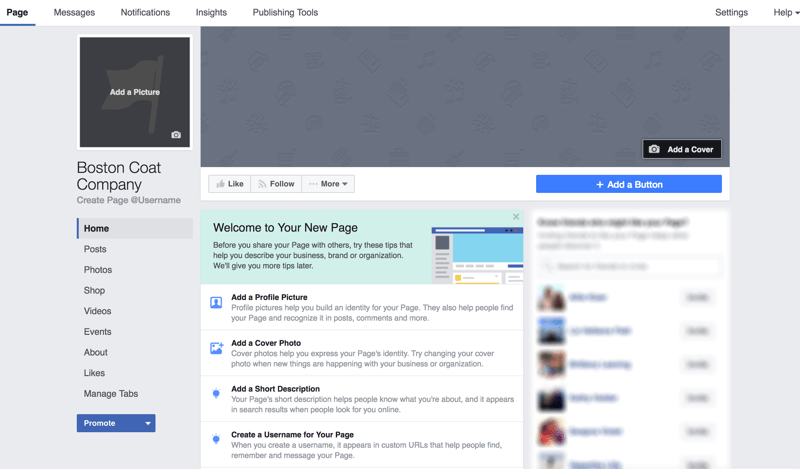Open the Messages tab
Image resolution: width=800 pixels, height=469 pixels.
[x=74, y=13]
